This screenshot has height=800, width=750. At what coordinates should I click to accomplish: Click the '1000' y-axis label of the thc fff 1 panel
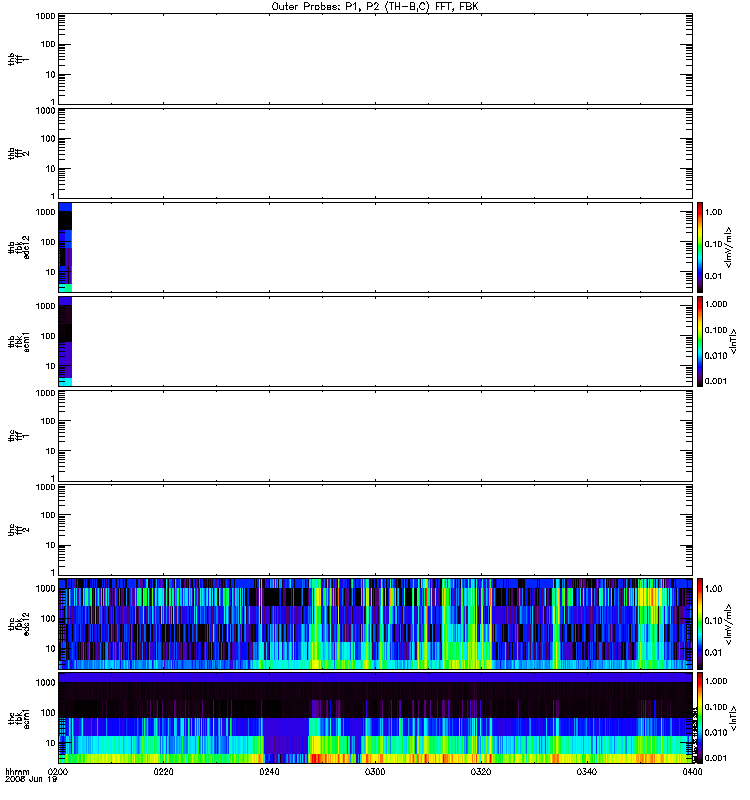45,393
